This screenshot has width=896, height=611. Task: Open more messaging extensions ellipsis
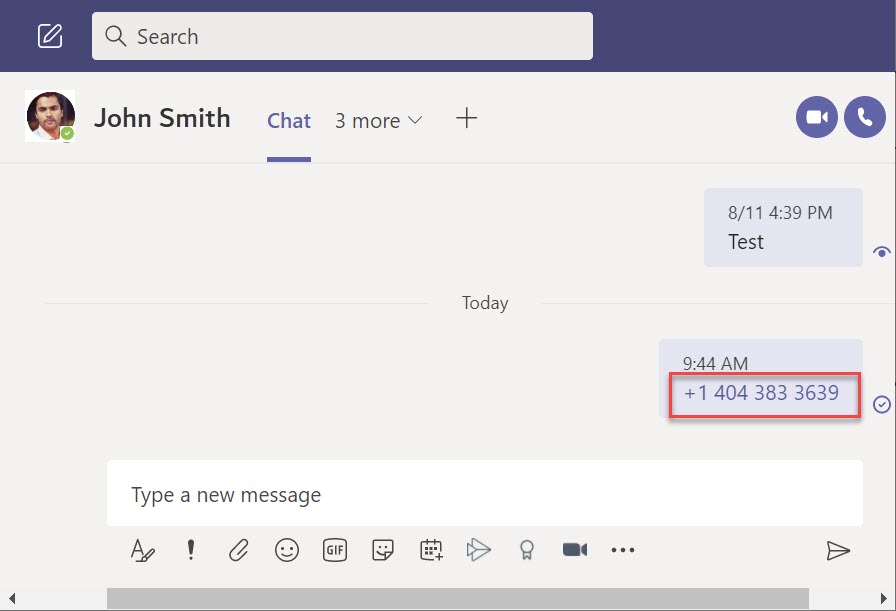623,550
